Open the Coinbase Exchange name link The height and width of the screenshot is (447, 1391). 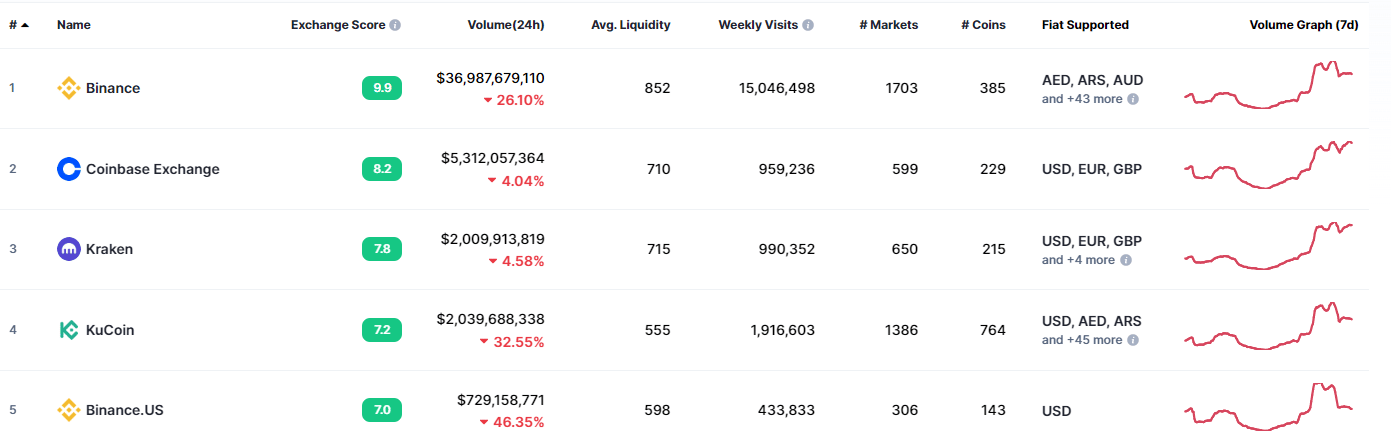[152, 169]
